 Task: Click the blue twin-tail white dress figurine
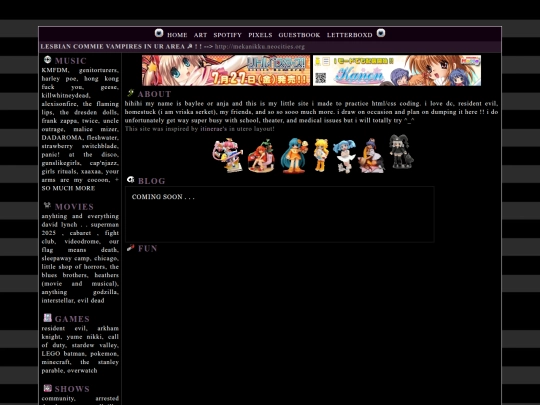[343, 156]
